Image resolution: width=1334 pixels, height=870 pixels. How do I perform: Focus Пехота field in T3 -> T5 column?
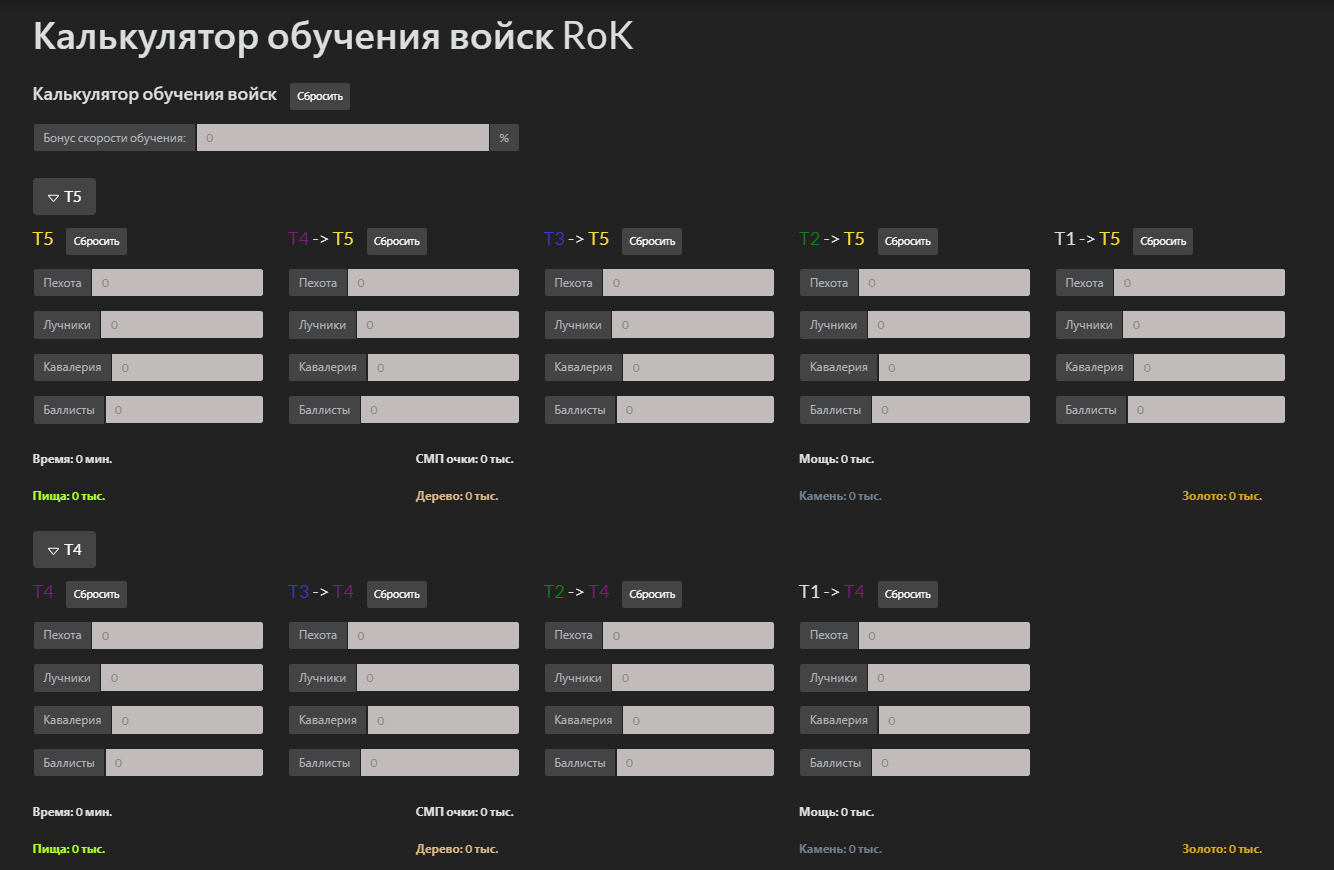(688, 283)
